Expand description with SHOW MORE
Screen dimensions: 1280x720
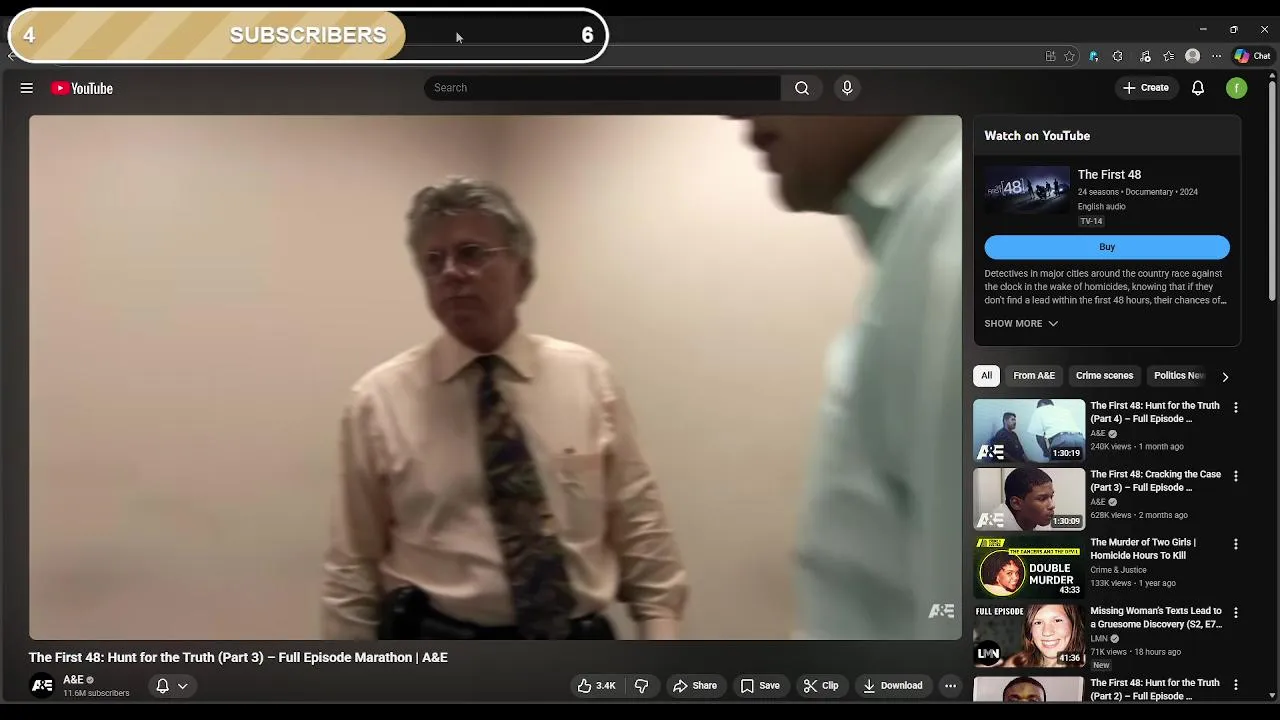coord(1021,324)
